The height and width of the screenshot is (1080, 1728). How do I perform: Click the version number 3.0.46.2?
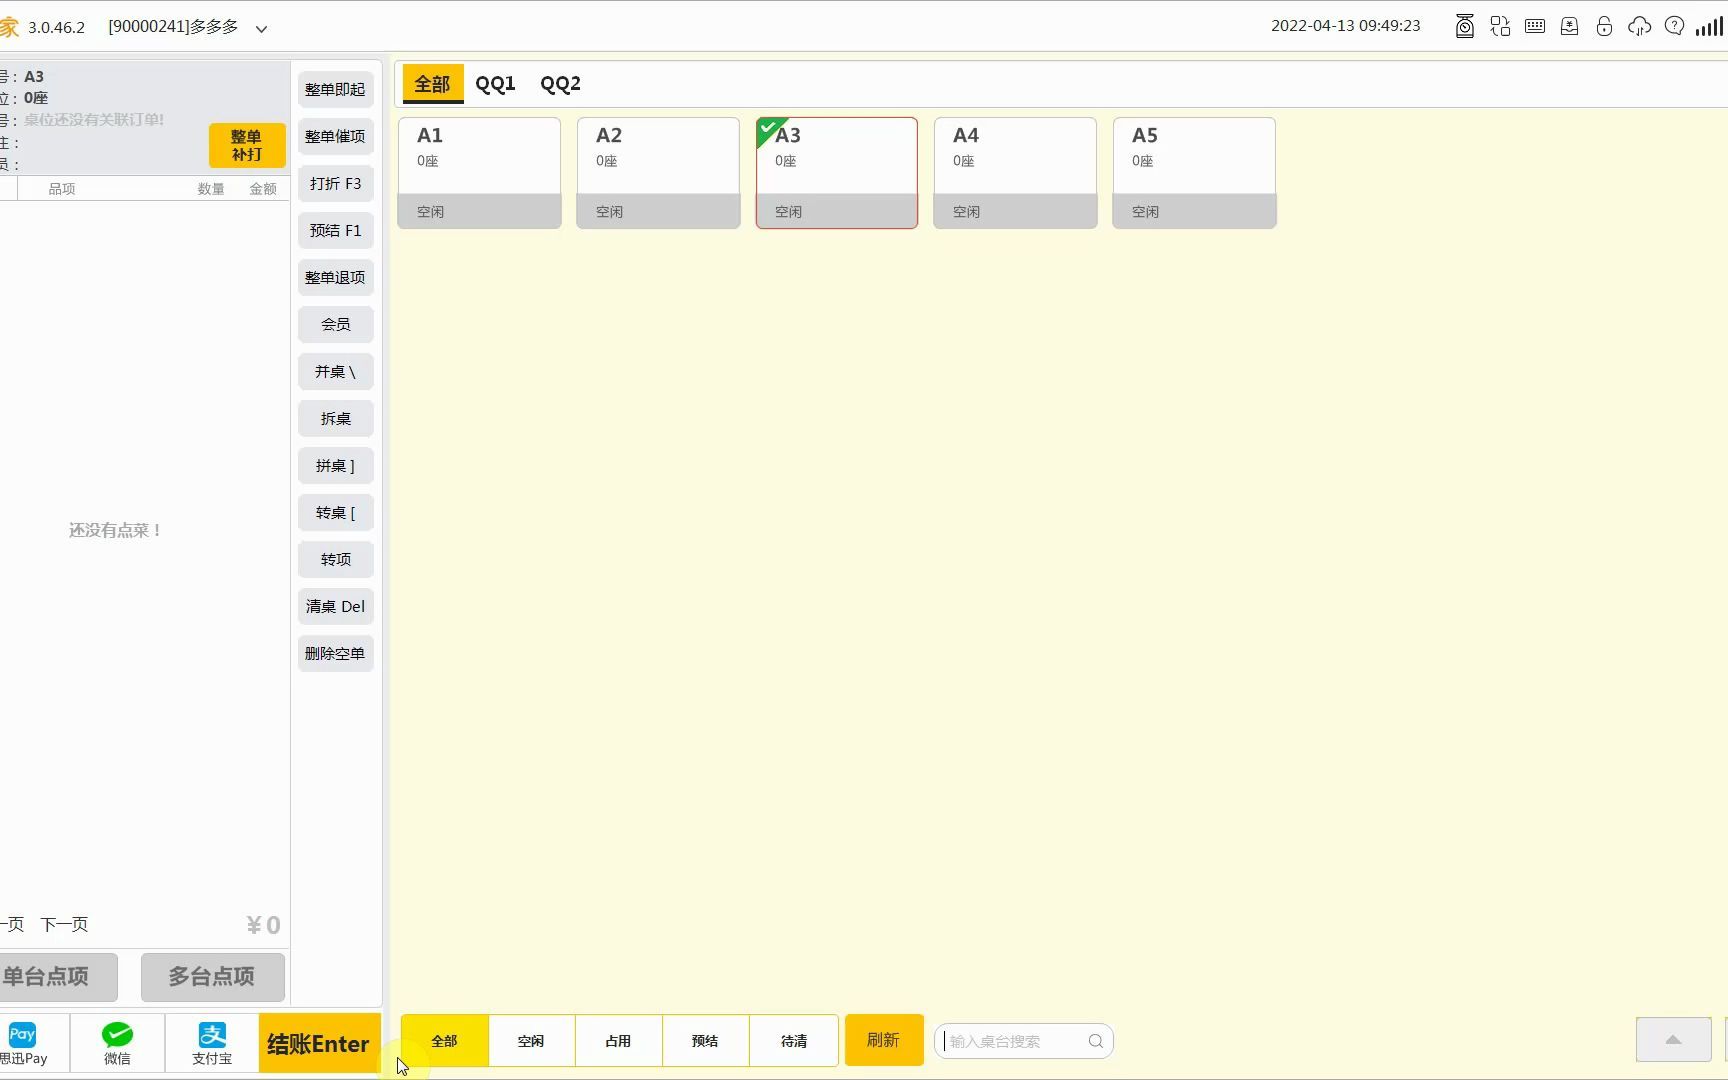pos(56,28)
